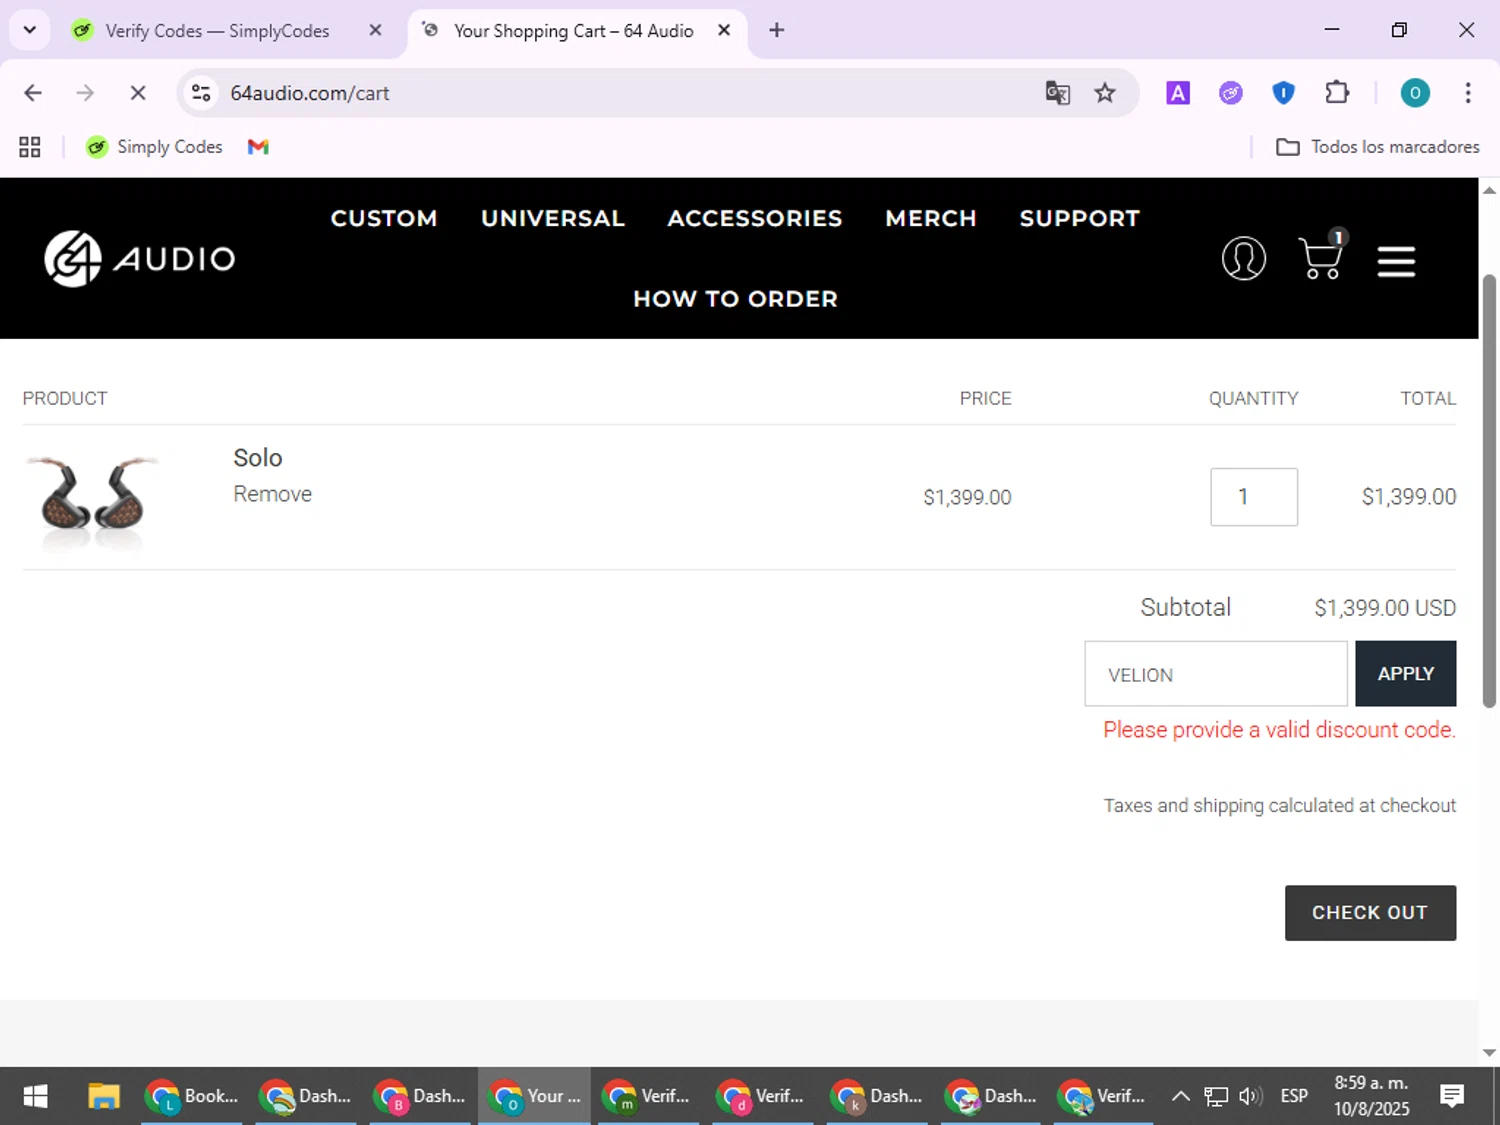This screenshot has height=1125, width=1500.
Task: Open the notifications center
Action: 1452,1096
